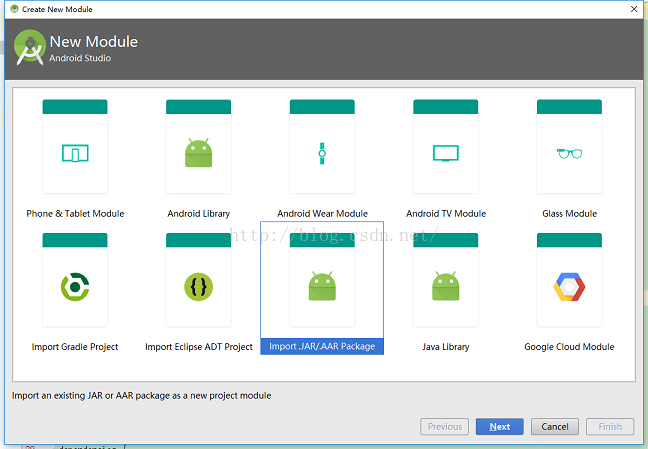
Task: Click the 'Android Library' label
Action: click(198, 213)
